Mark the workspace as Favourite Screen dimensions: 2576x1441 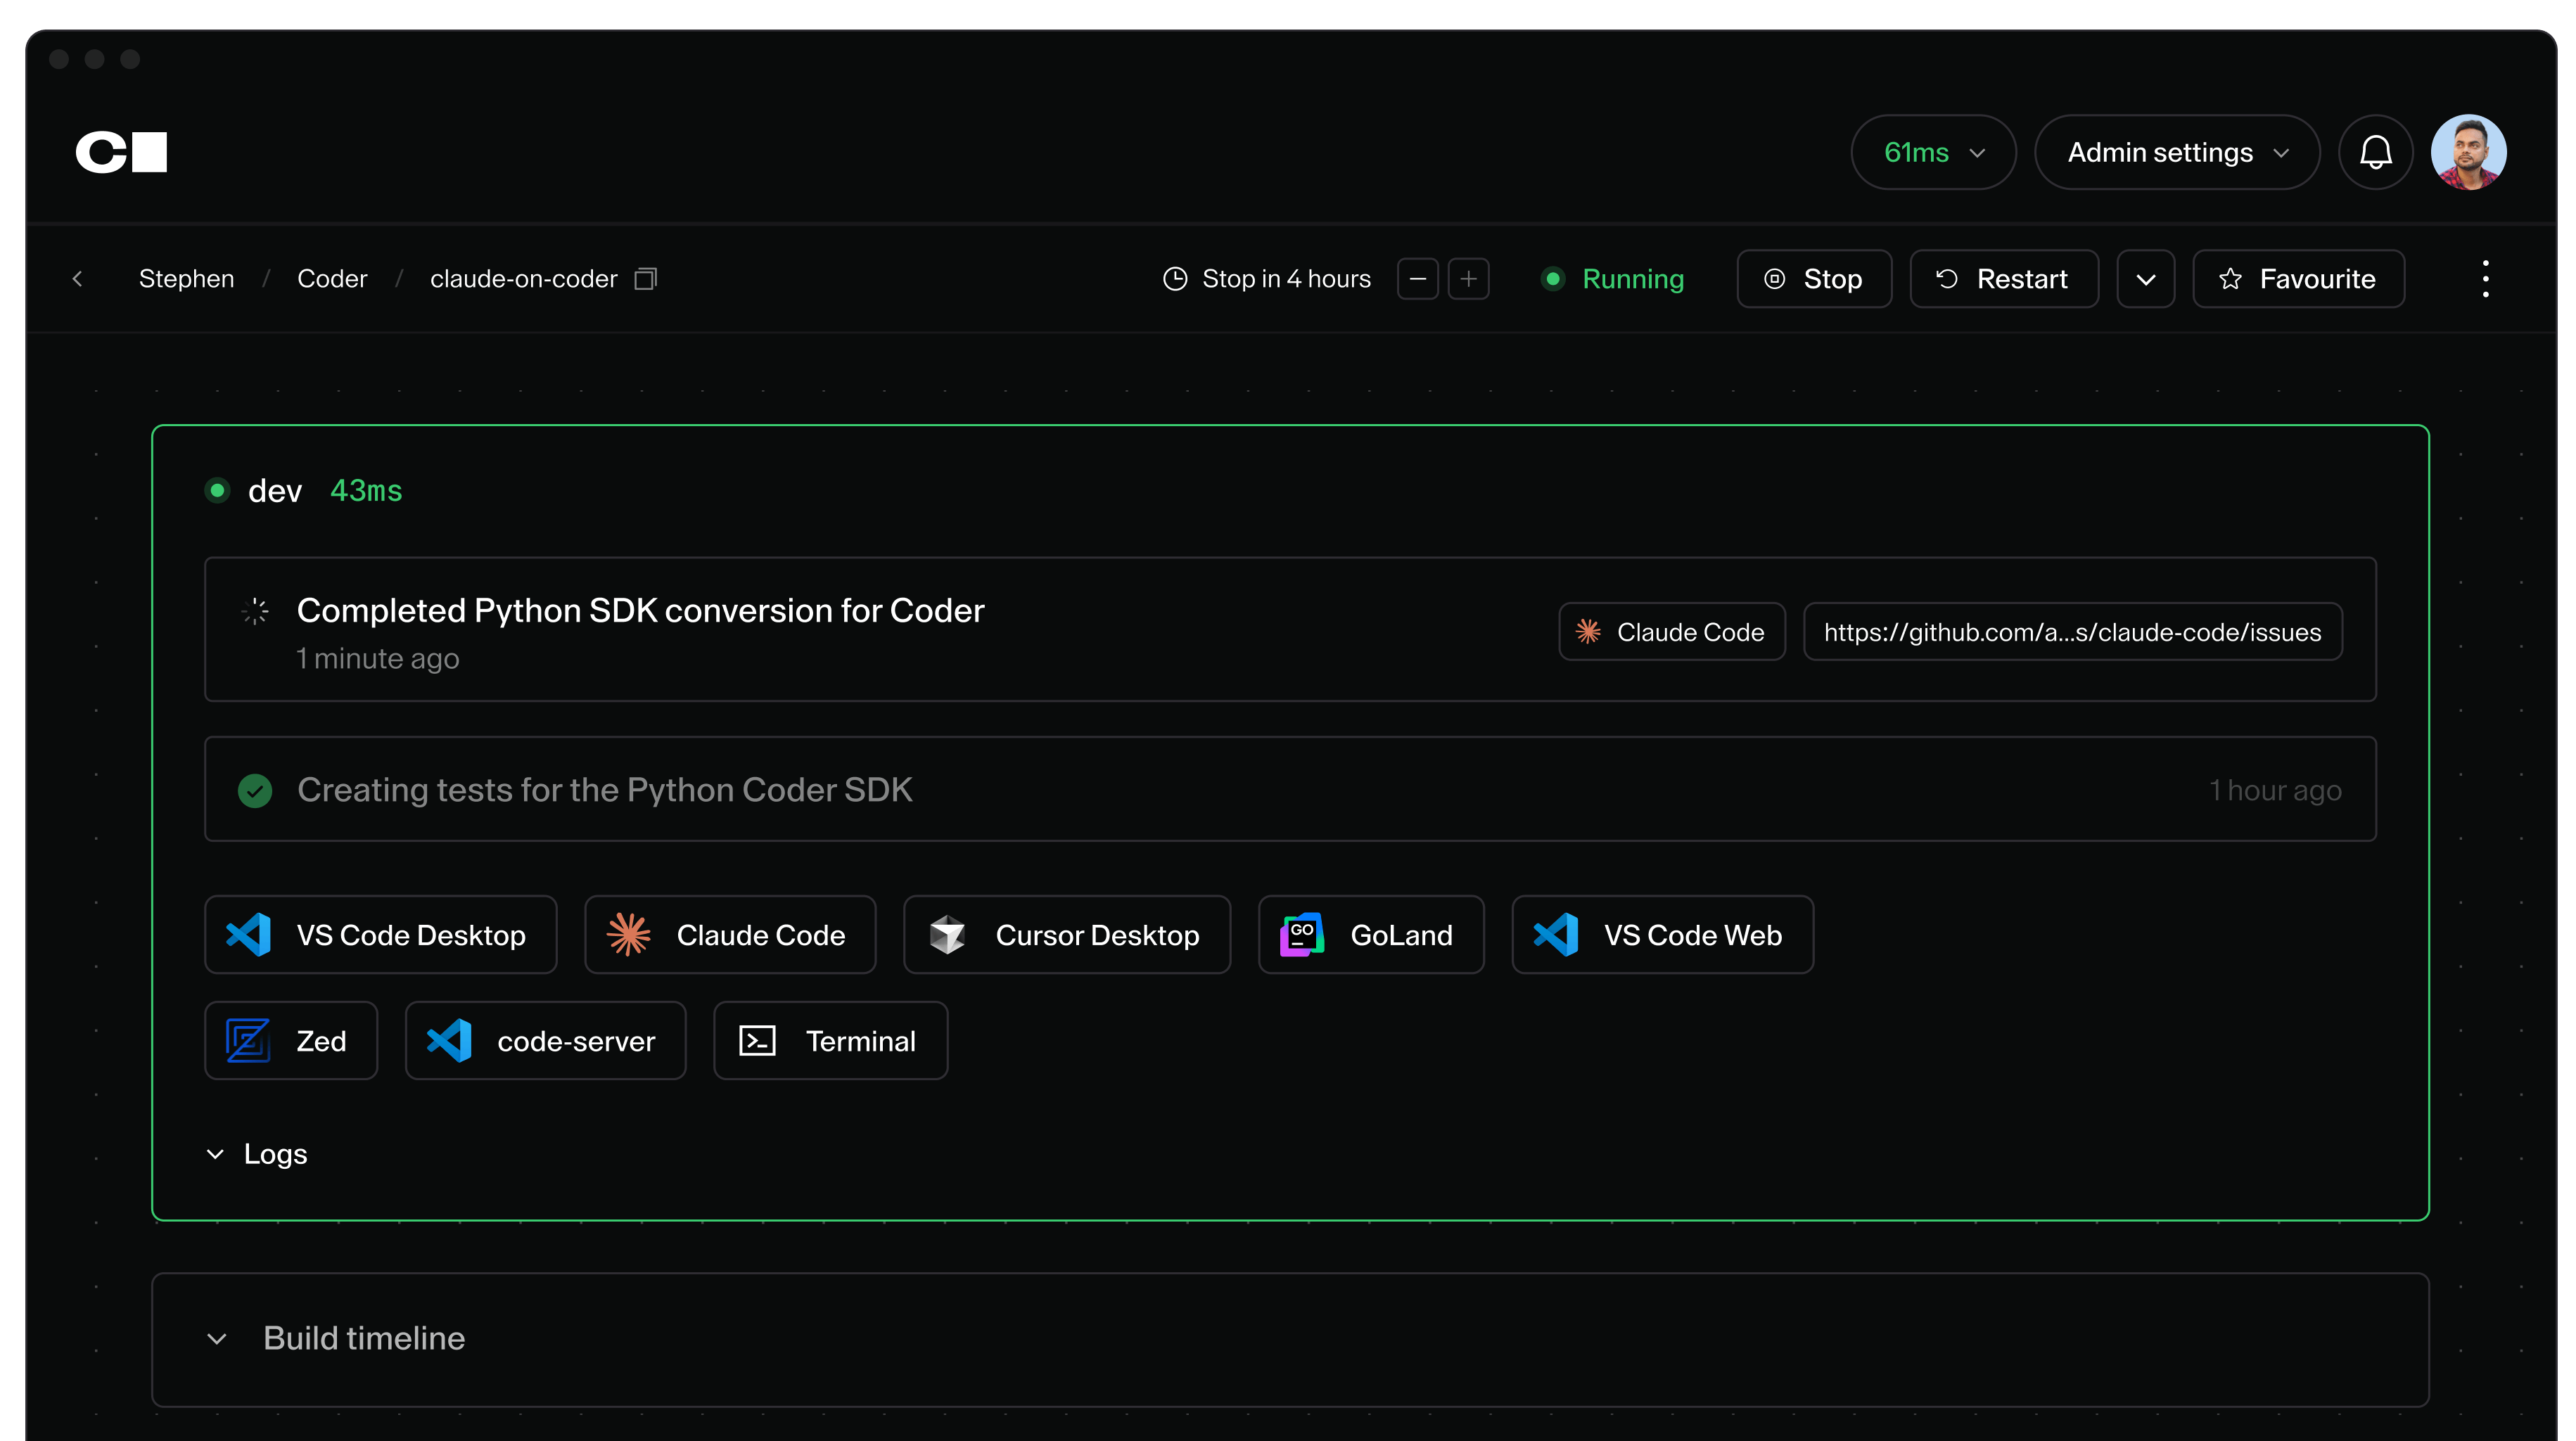tap(2298, 279)
